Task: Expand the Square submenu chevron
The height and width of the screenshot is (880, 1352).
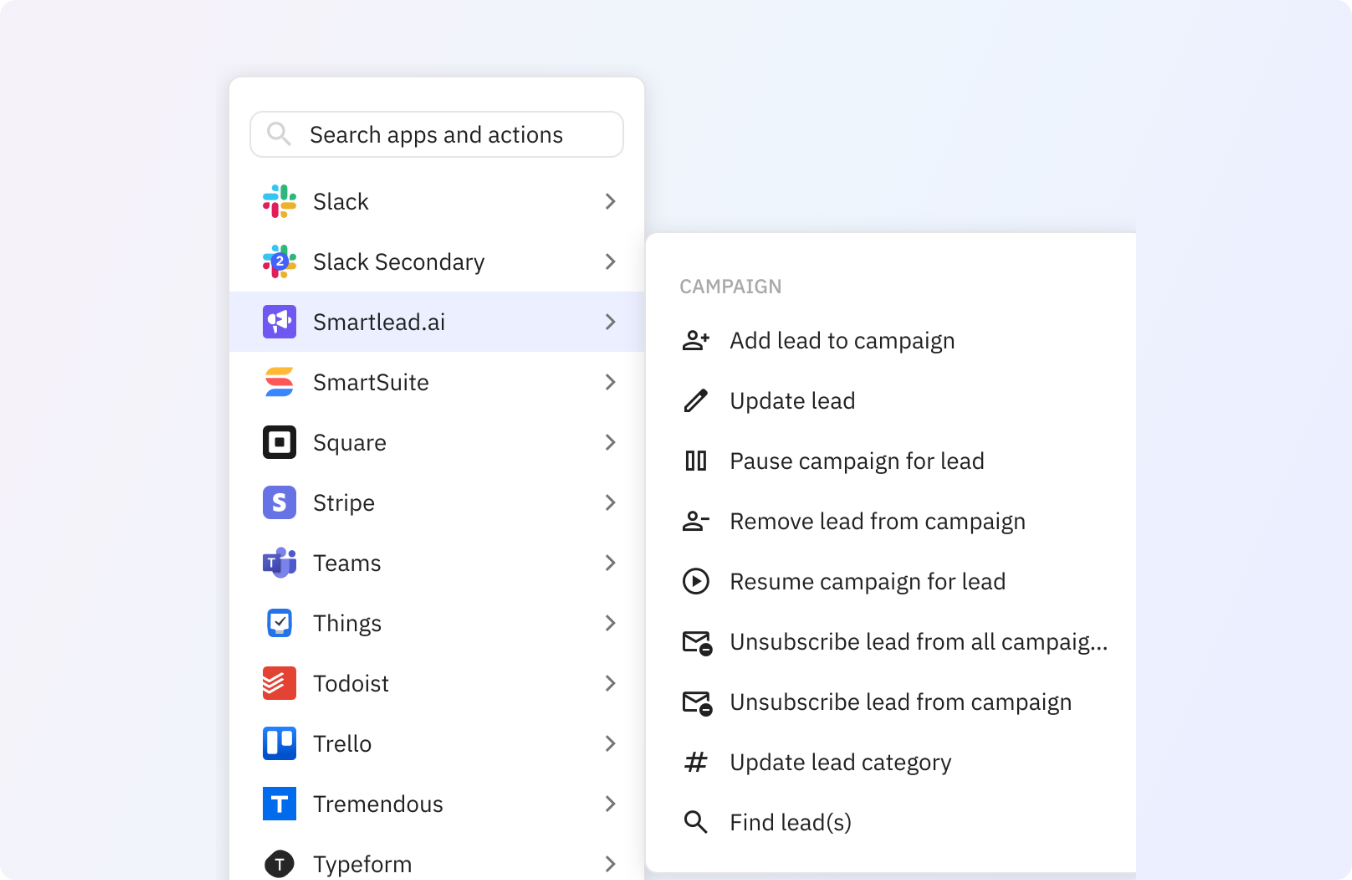Action: click(610, 442)
